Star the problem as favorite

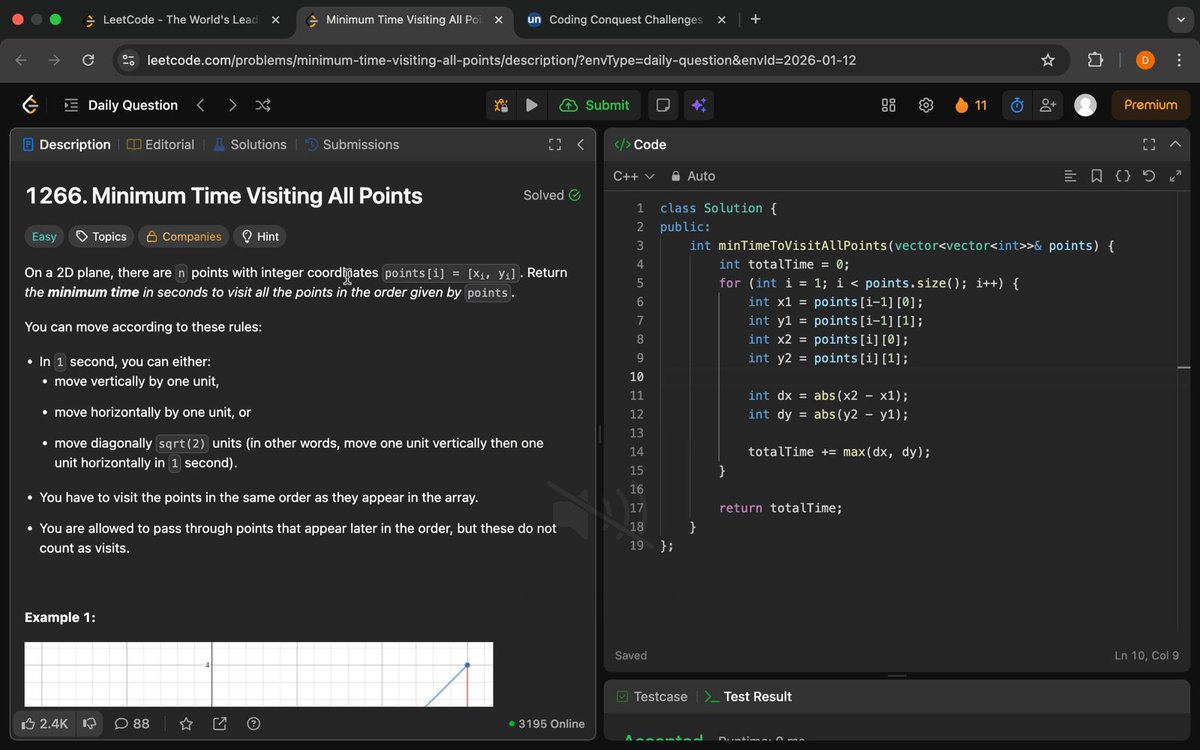186,723
